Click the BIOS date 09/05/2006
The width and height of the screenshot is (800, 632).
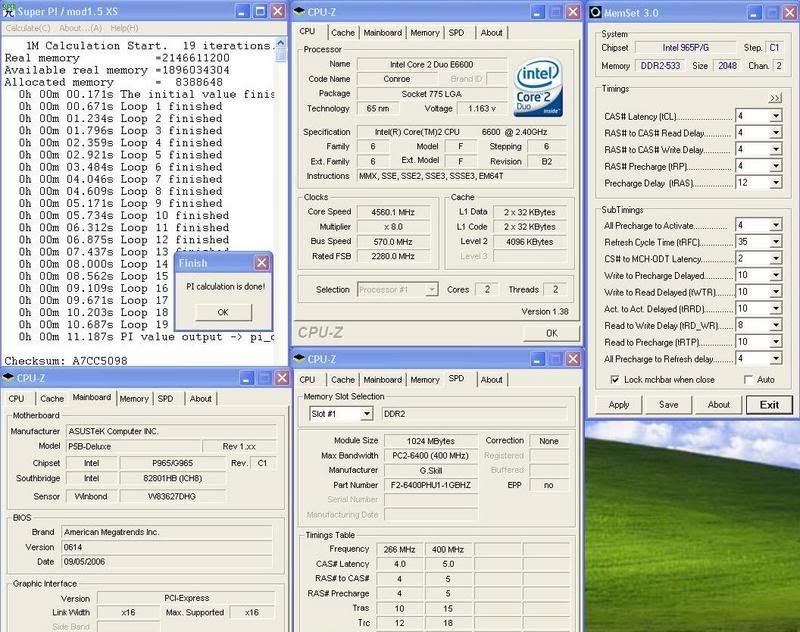(x=167, y=562)
